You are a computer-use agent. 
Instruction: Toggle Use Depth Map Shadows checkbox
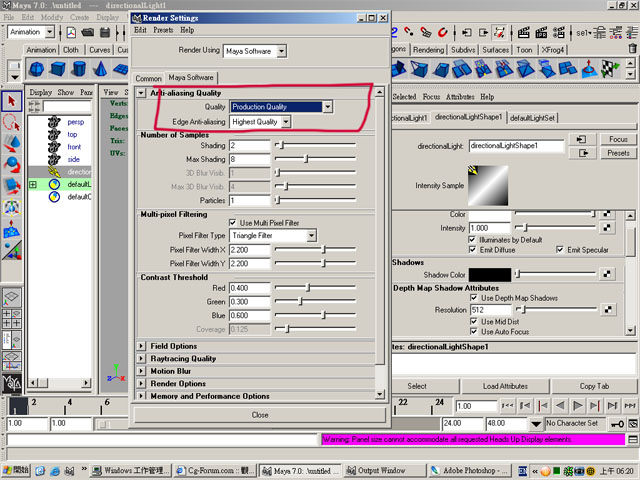473,298
